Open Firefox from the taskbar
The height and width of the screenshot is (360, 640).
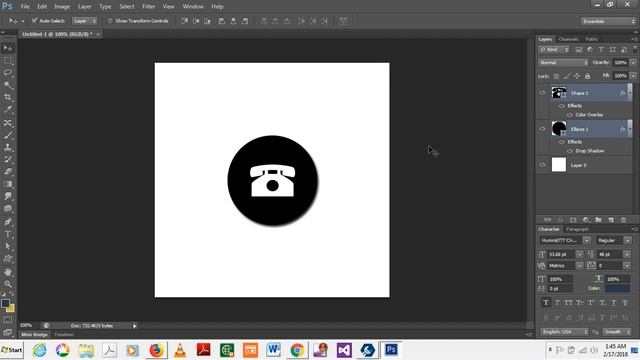pyautogui.click(x=156, y=350)
